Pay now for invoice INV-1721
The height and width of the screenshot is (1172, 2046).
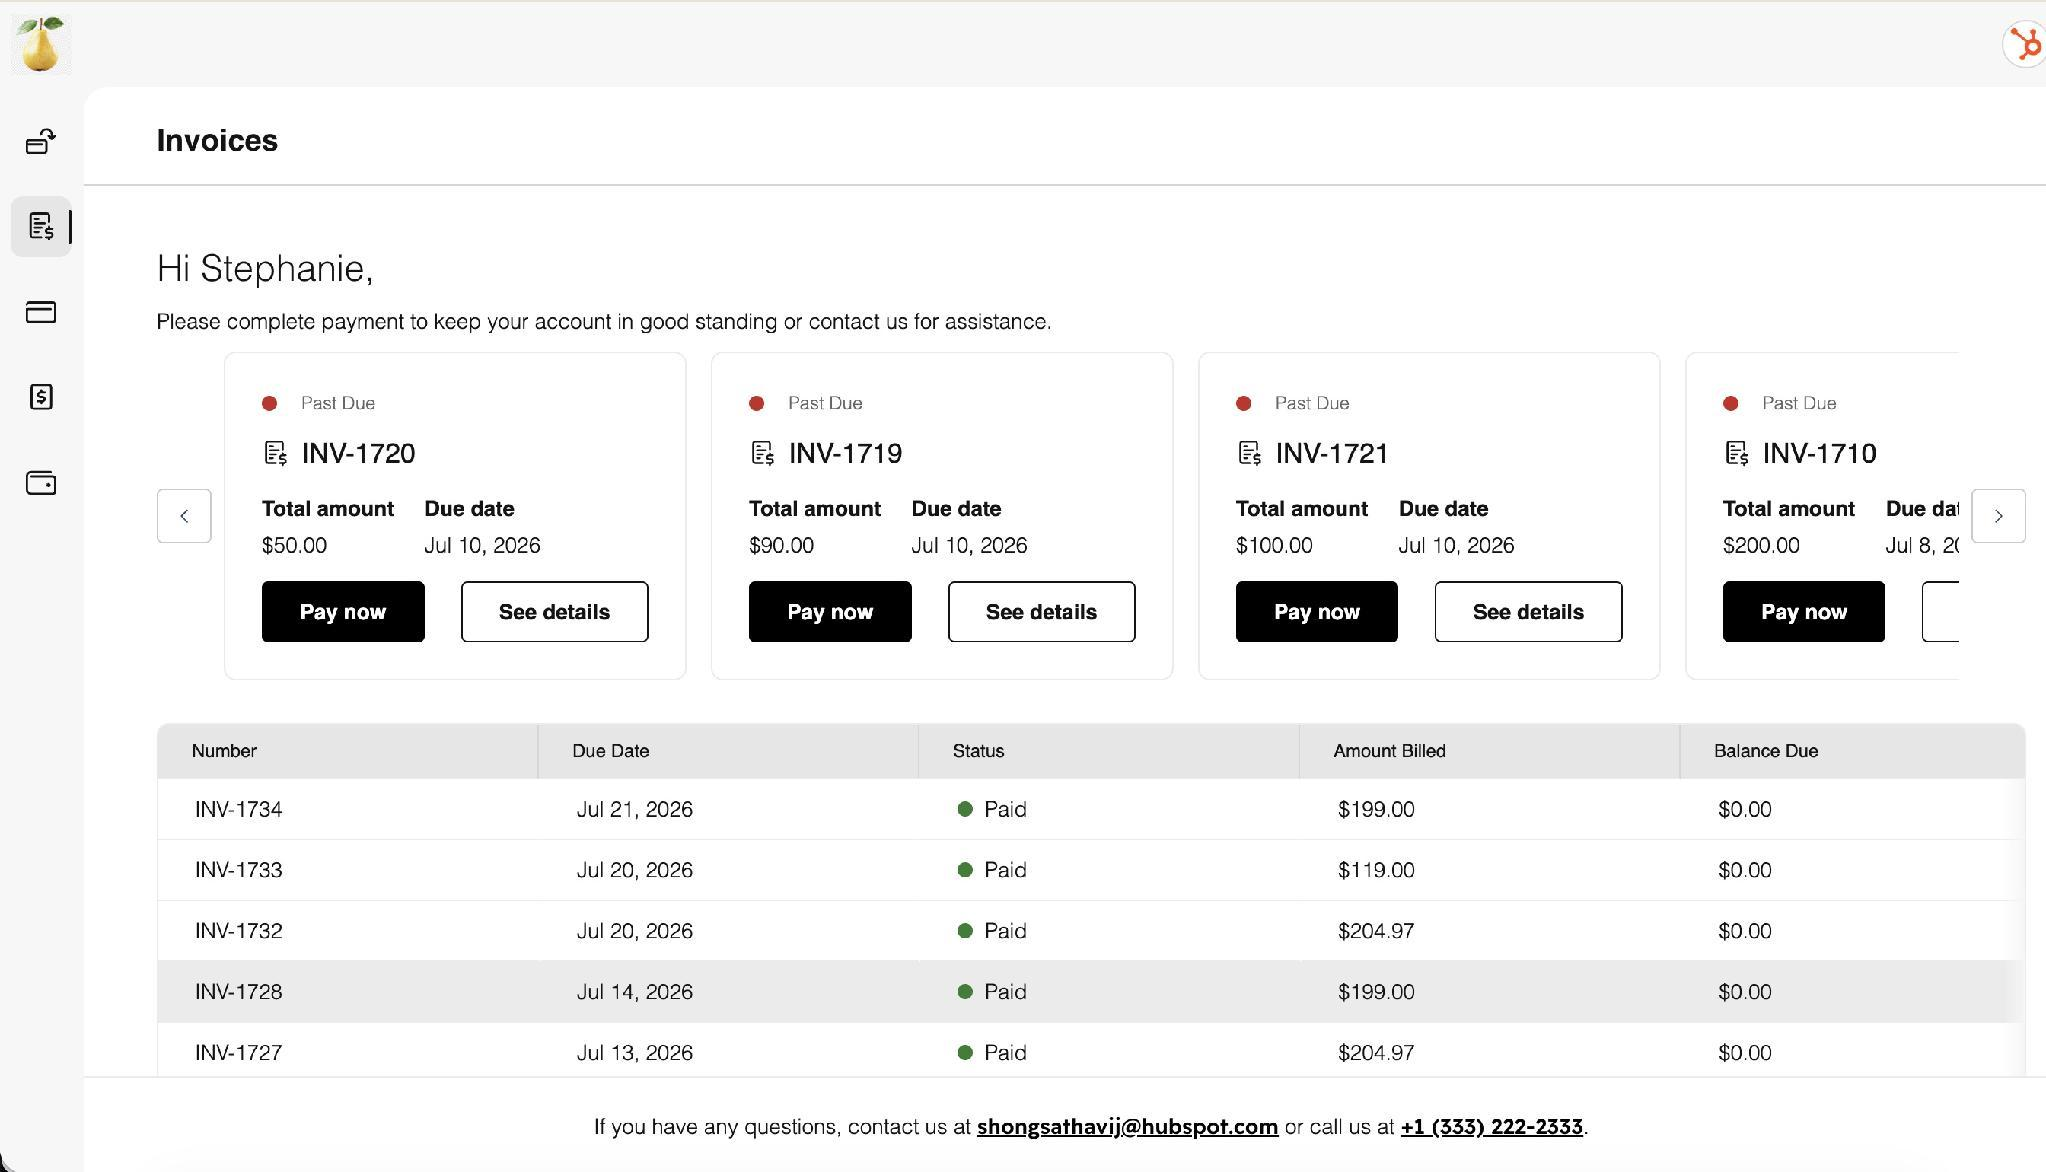pyautogui.click(x=1316, y=611)
